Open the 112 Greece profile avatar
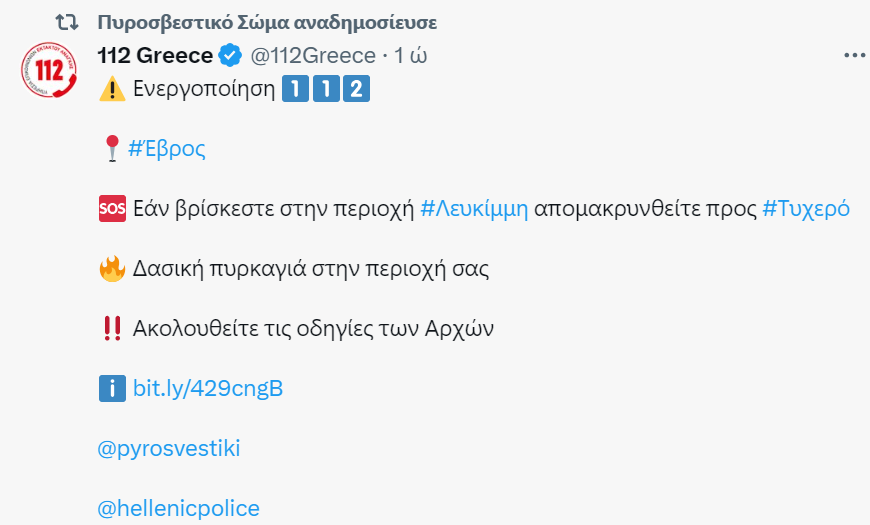This screenshot has height=525, width=870. 46,73
